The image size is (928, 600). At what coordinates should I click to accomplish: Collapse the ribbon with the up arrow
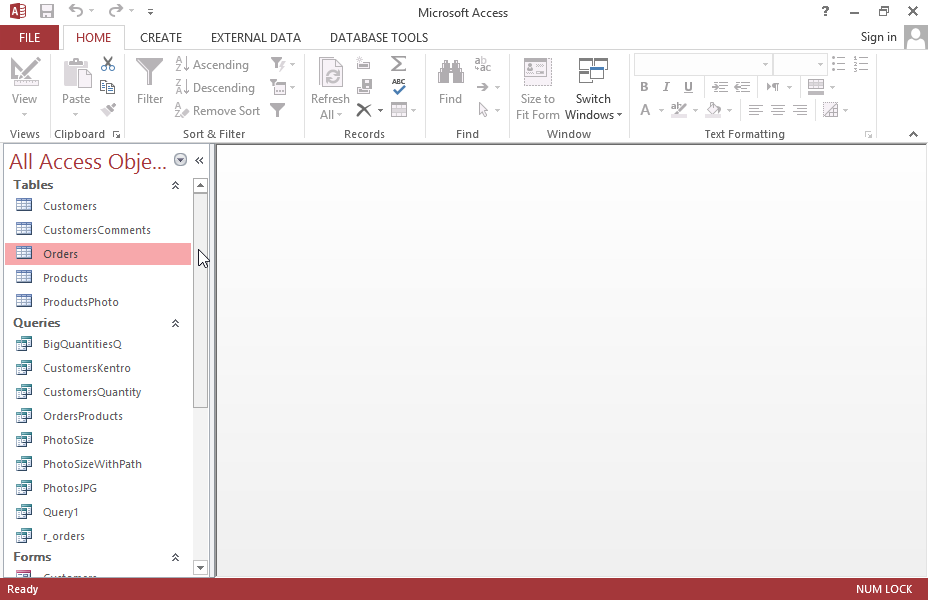click(913, 134)
